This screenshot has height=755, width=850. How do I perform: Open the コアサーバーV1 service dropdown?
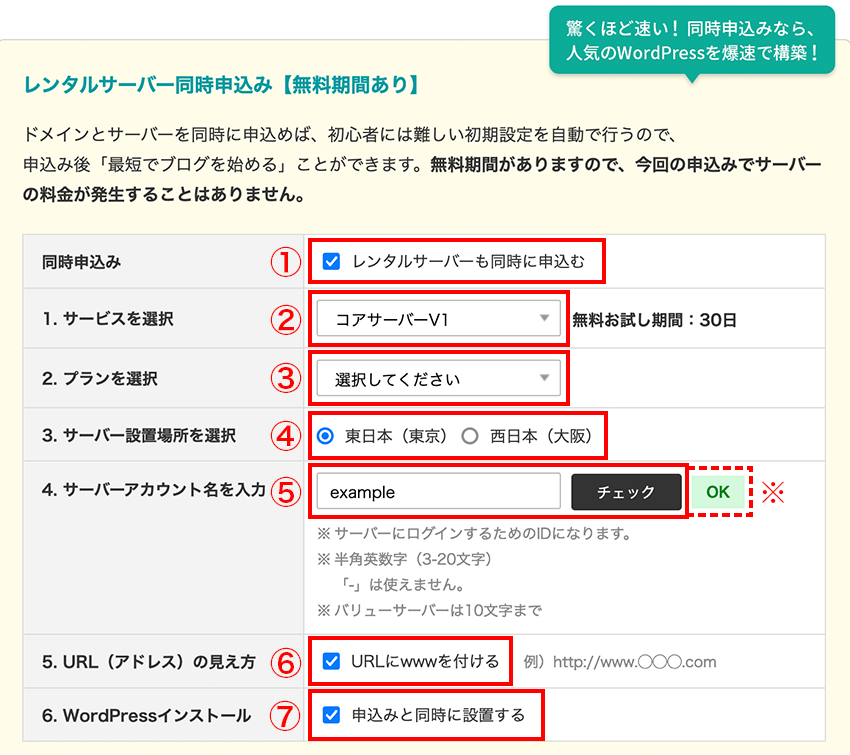pyautogui.click(x=437, y=320)
